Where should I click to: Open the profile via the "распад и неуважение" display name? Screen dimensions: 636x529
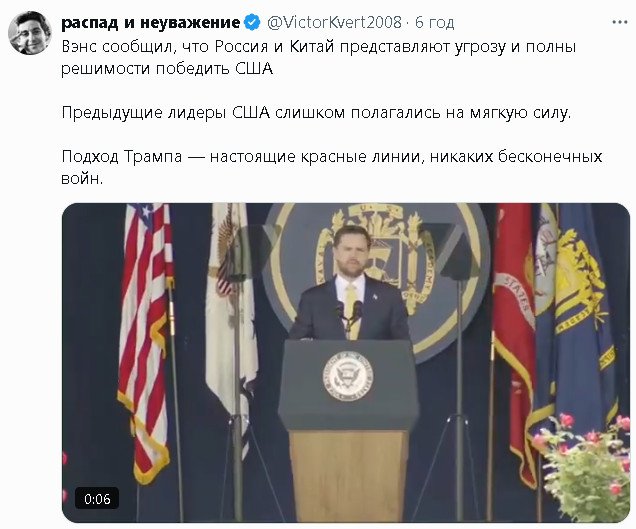pyautogui.click(x=151, y=22)
